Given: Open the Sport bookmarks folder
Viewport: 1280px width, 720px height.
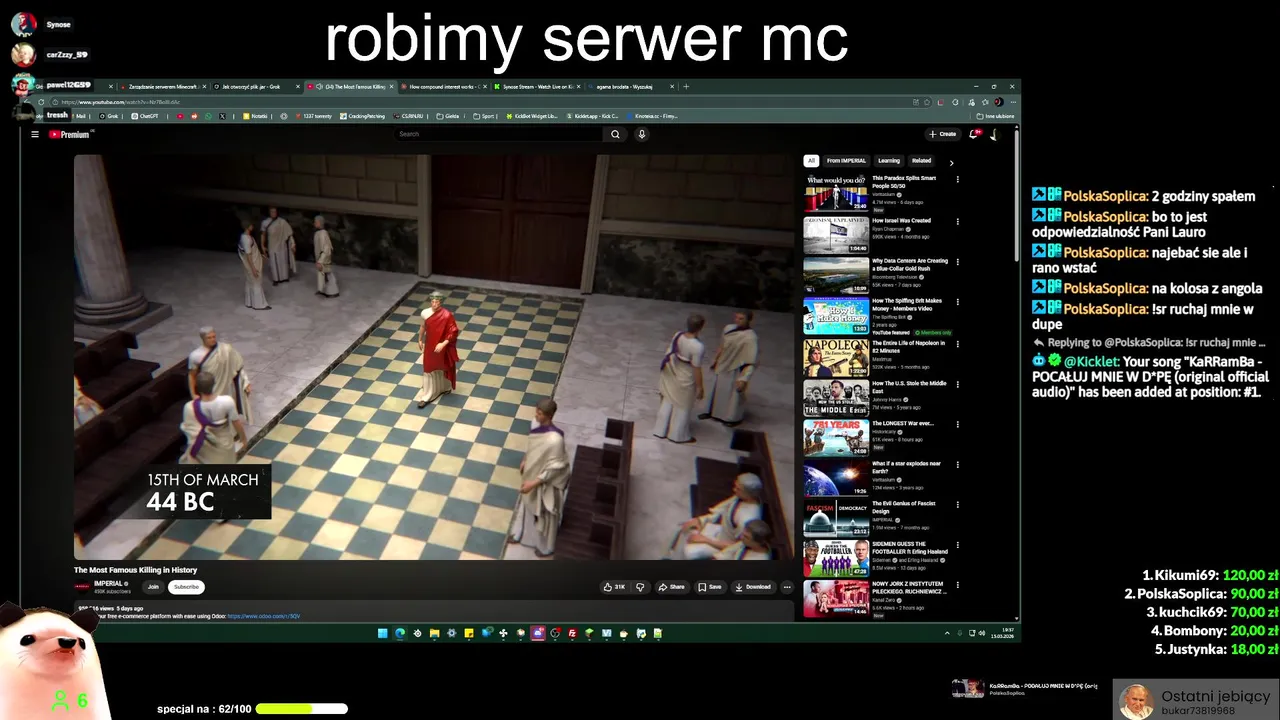Looking at the screenshot, I should tap(484, 116).
